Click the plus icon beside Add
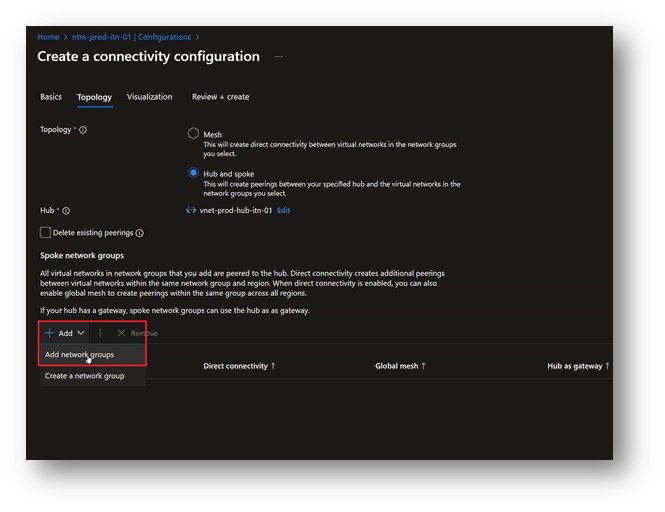This screenshot has width=665, height=512. [x=49, y=333]
